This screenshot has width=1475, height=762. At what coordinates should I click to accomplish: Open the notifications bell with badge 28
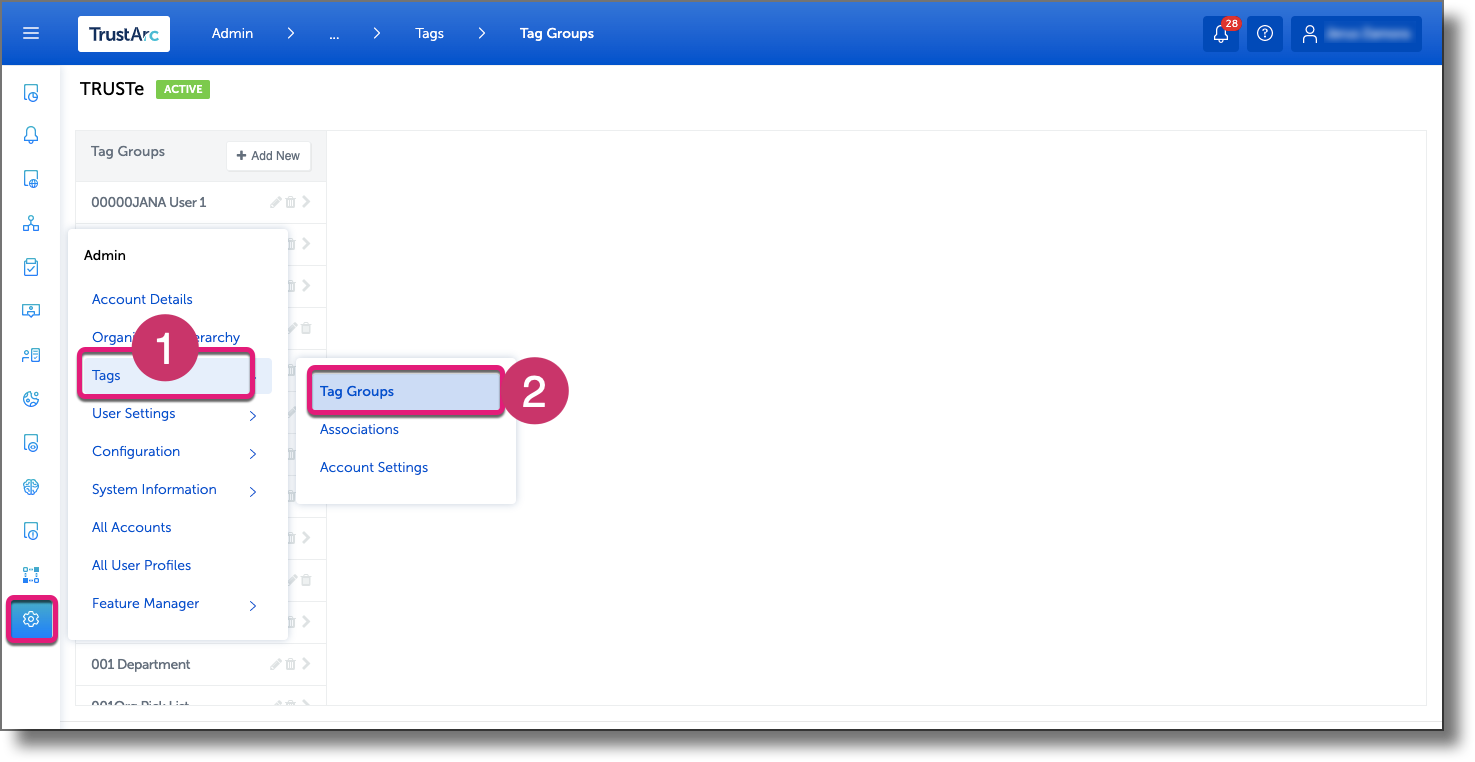pyautogui.click(x=1221, y=33)
